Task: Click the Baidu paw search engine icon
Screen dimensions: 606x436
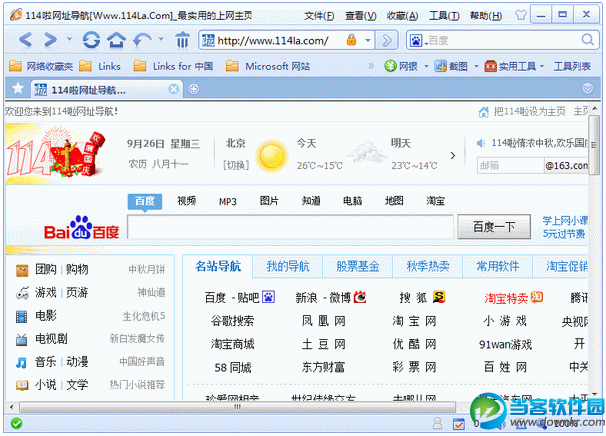Action: pyautogui.click(x=416, y=40)
